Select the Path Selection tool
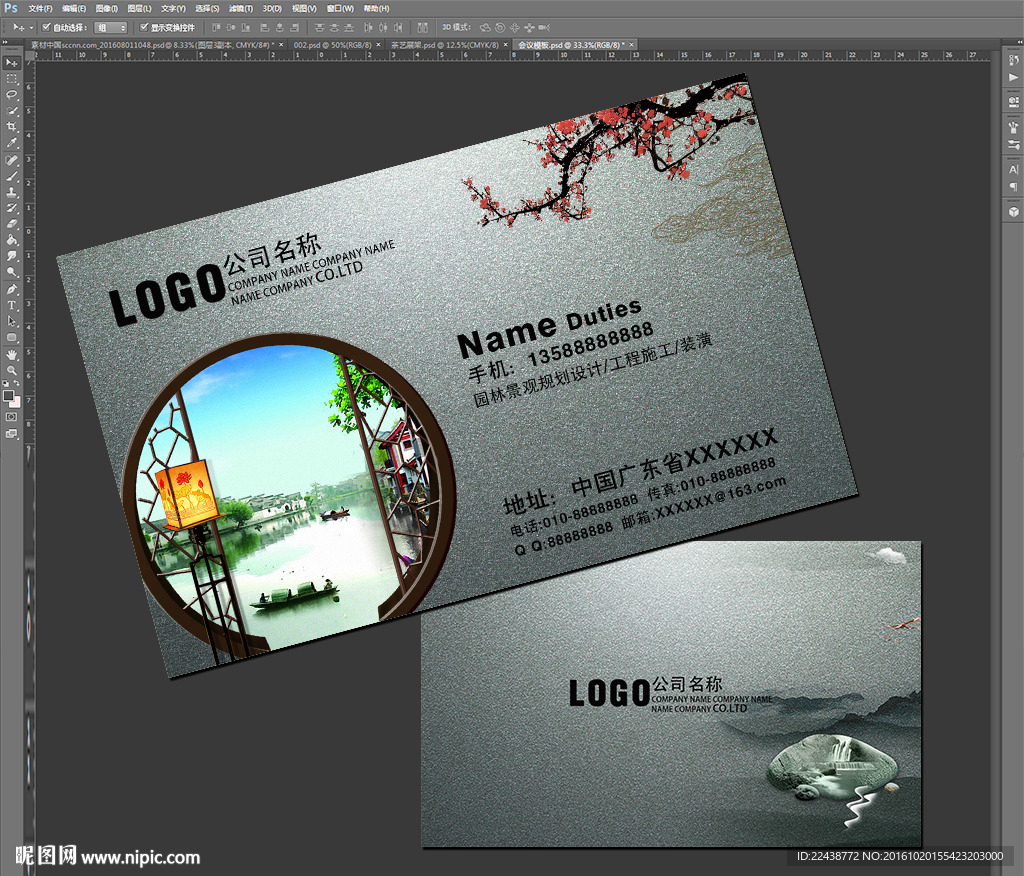Viewport: 1024px width, 876px height. point(11,321)
